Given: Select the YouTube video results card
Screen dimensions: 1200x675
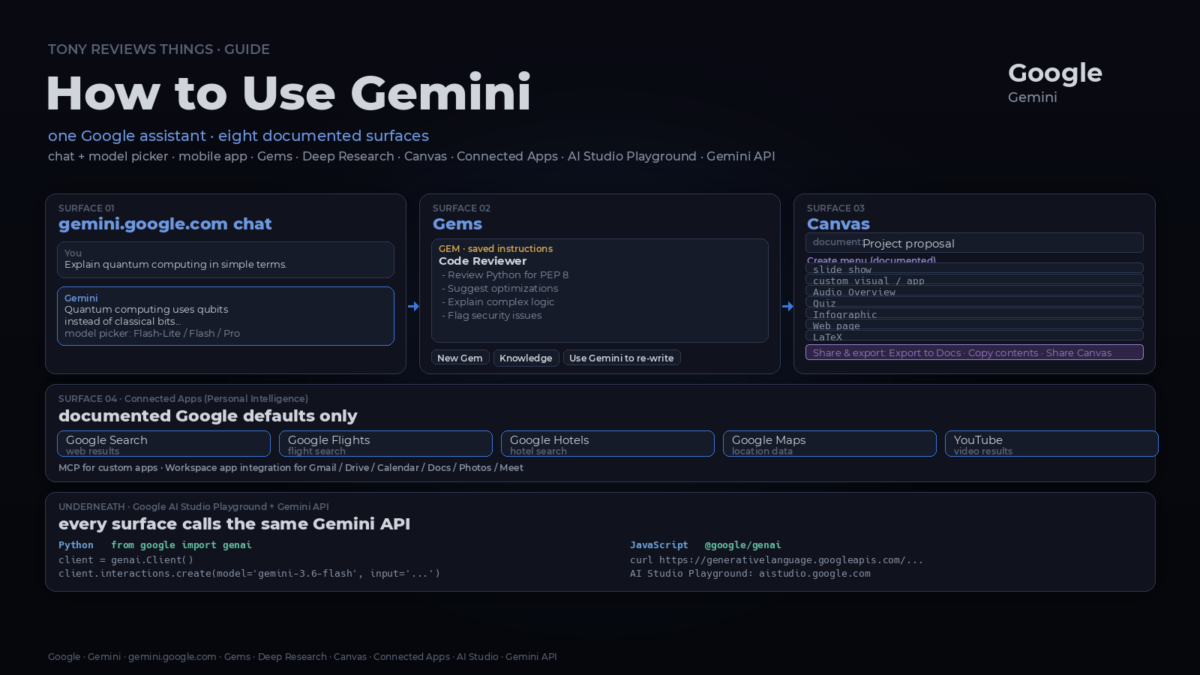Looking at the screenshot, I should (x=1052, y=444).
